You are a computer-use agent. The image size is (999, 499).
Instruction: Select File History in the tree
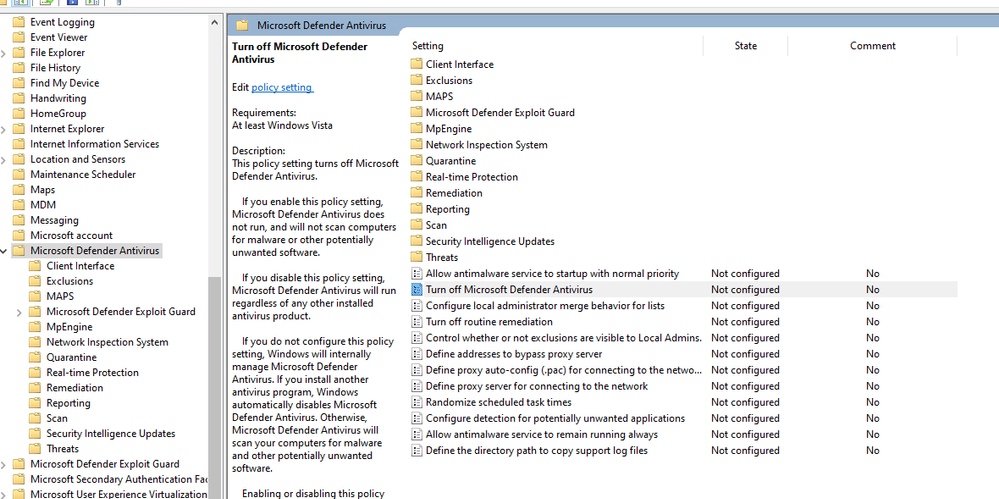55,68
